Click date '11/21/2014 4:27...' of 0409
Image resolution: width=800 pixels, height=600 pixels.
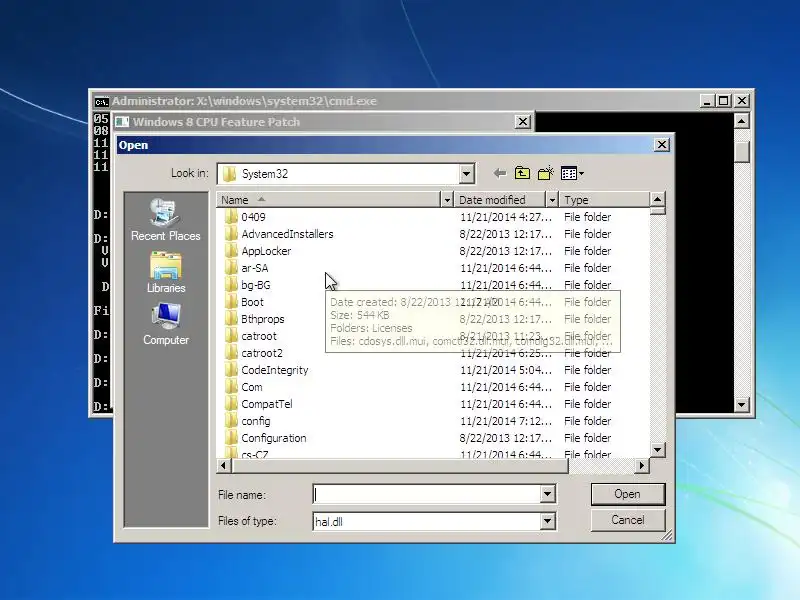pos(506,217)
